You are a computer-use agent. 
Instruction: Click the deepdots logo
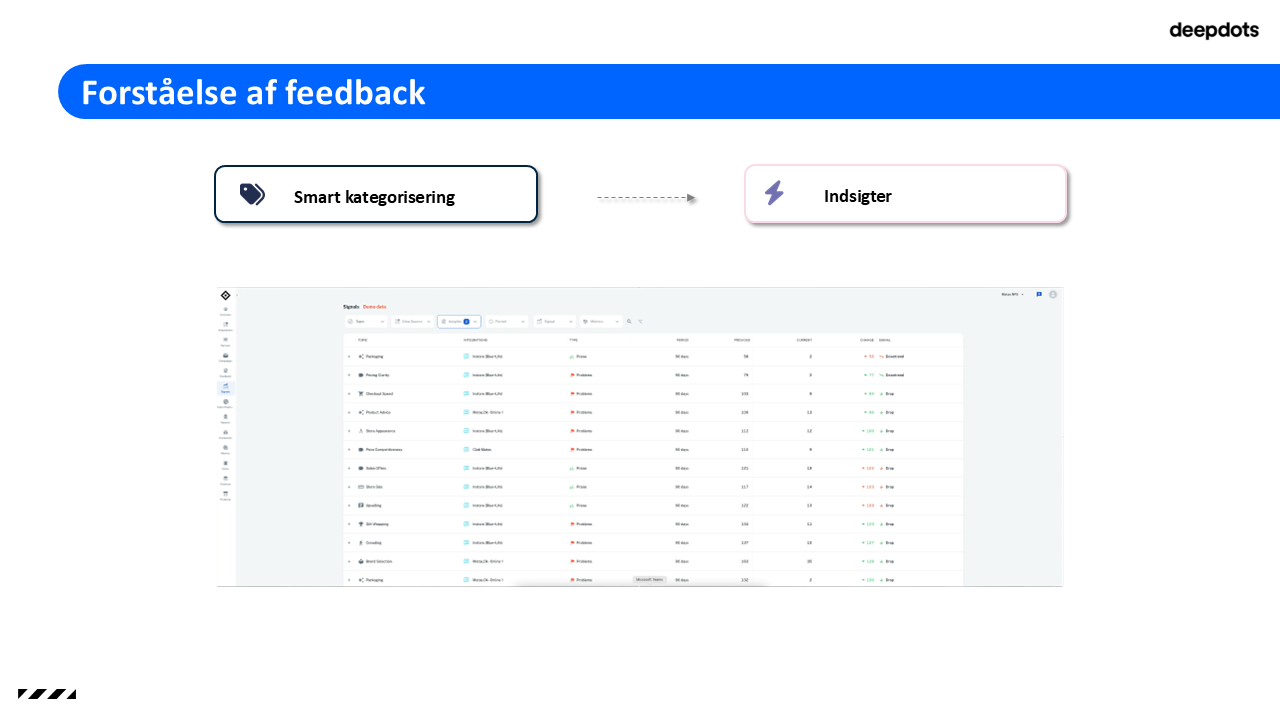click(1214, 31)
